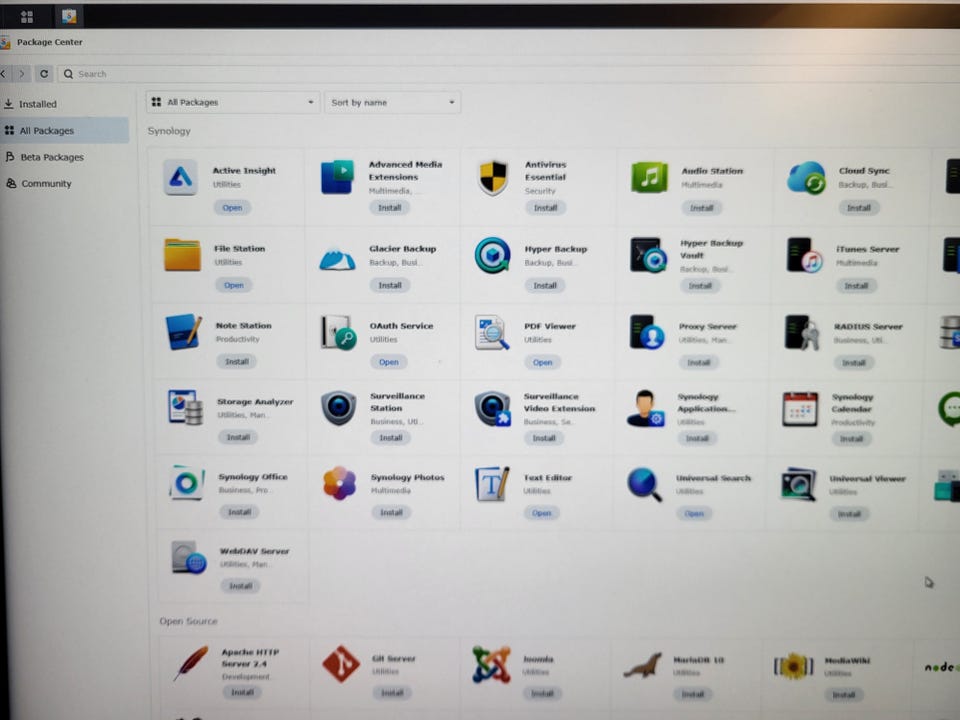Click the MariaDB 10 seal icon

coord(642,666)
